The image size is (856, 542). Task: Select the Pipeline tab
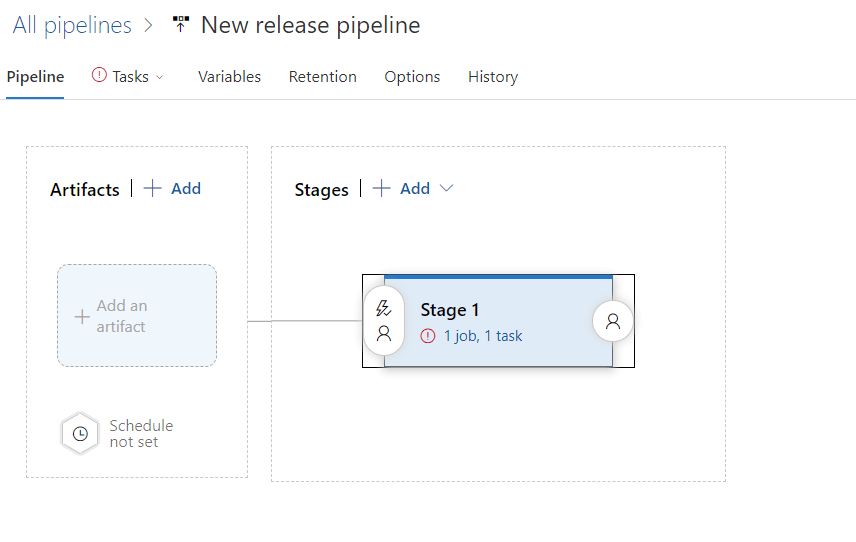tap(35, 77)
